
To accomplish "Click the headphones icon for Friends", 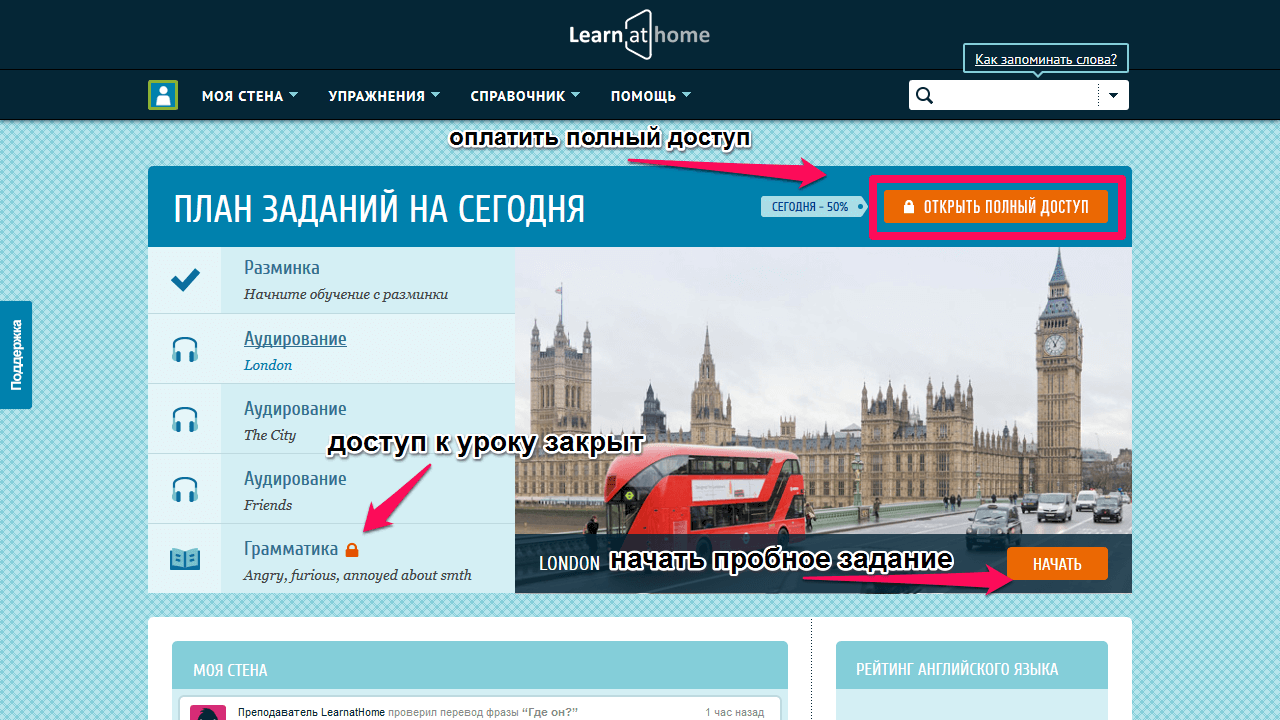I will tap(184, 489).
